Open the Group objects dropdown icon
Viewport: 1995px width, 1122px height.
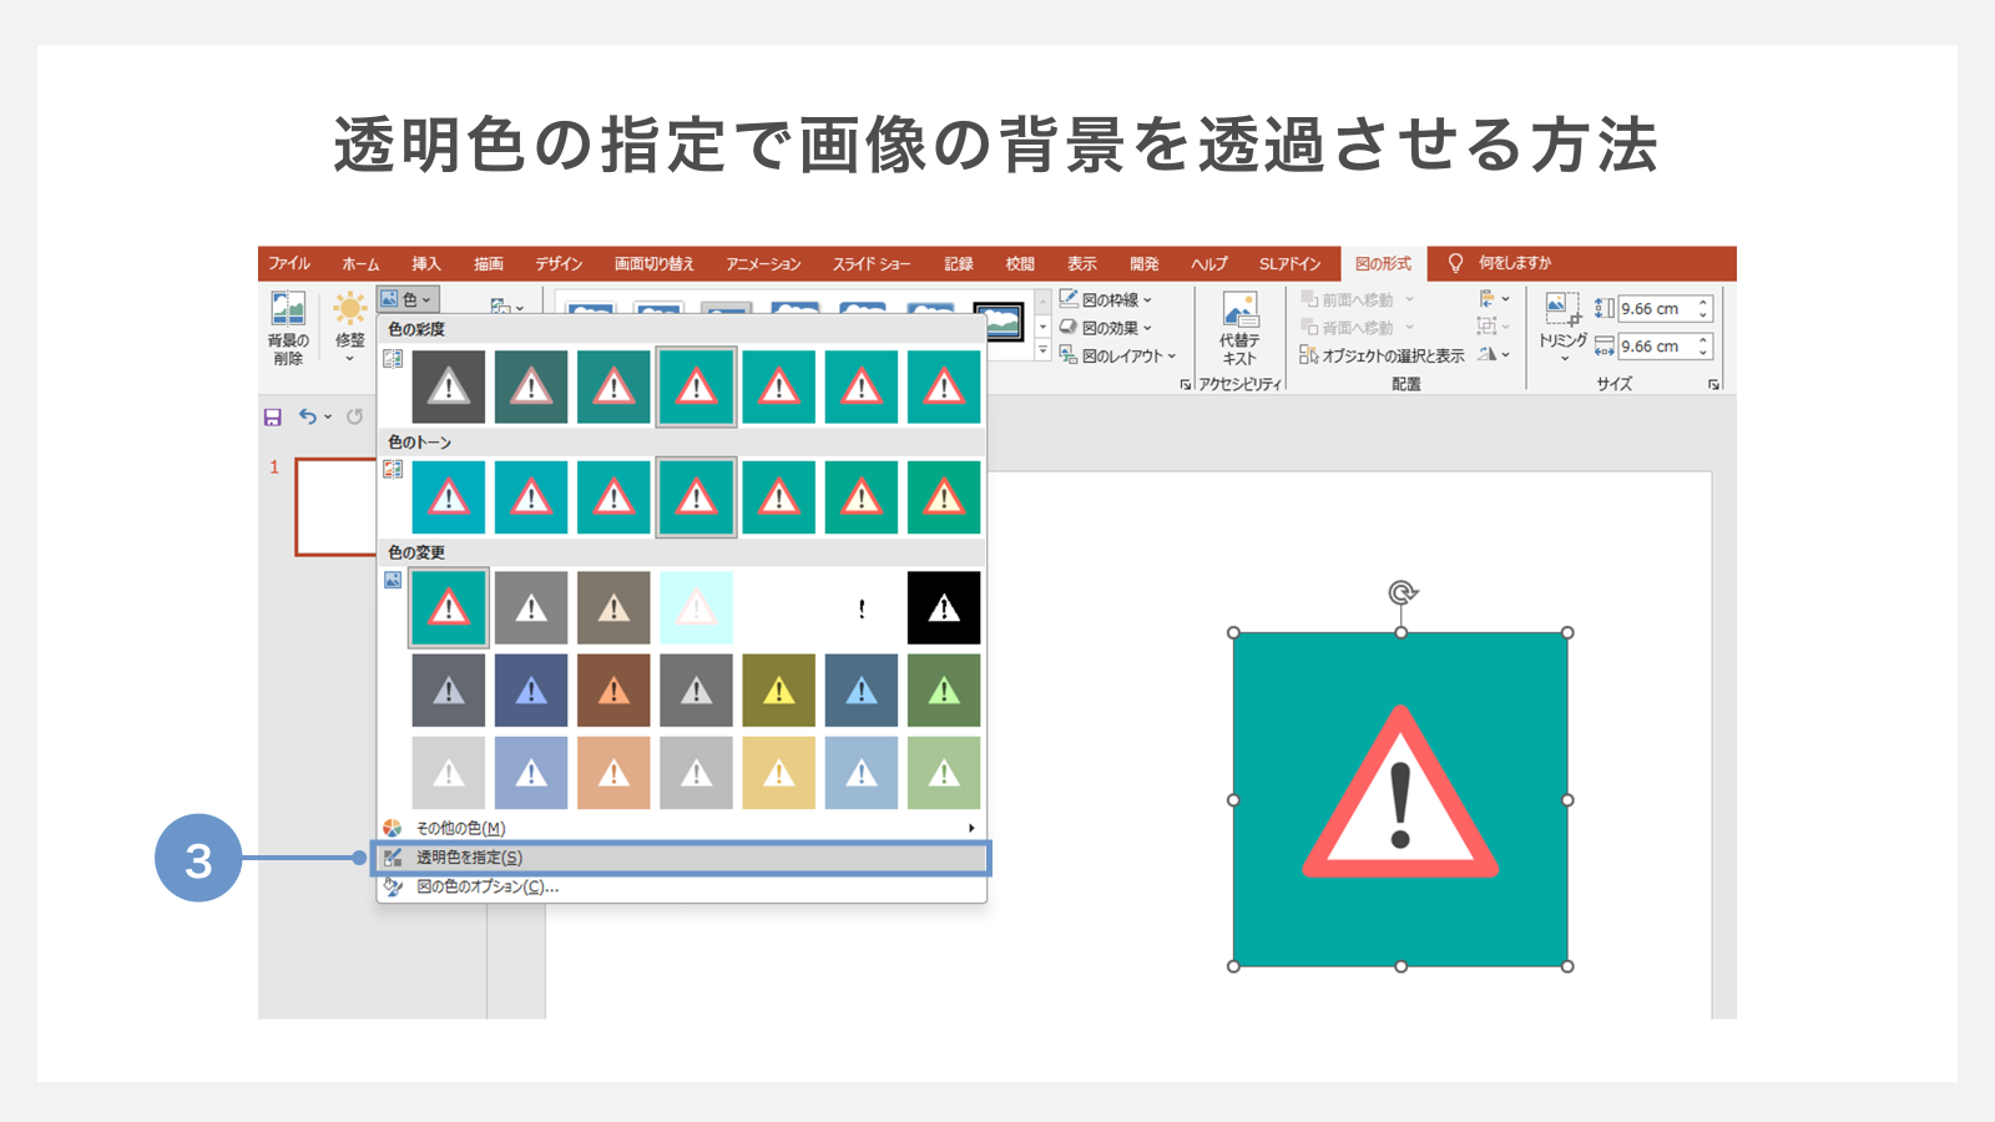pos(1493,326)
